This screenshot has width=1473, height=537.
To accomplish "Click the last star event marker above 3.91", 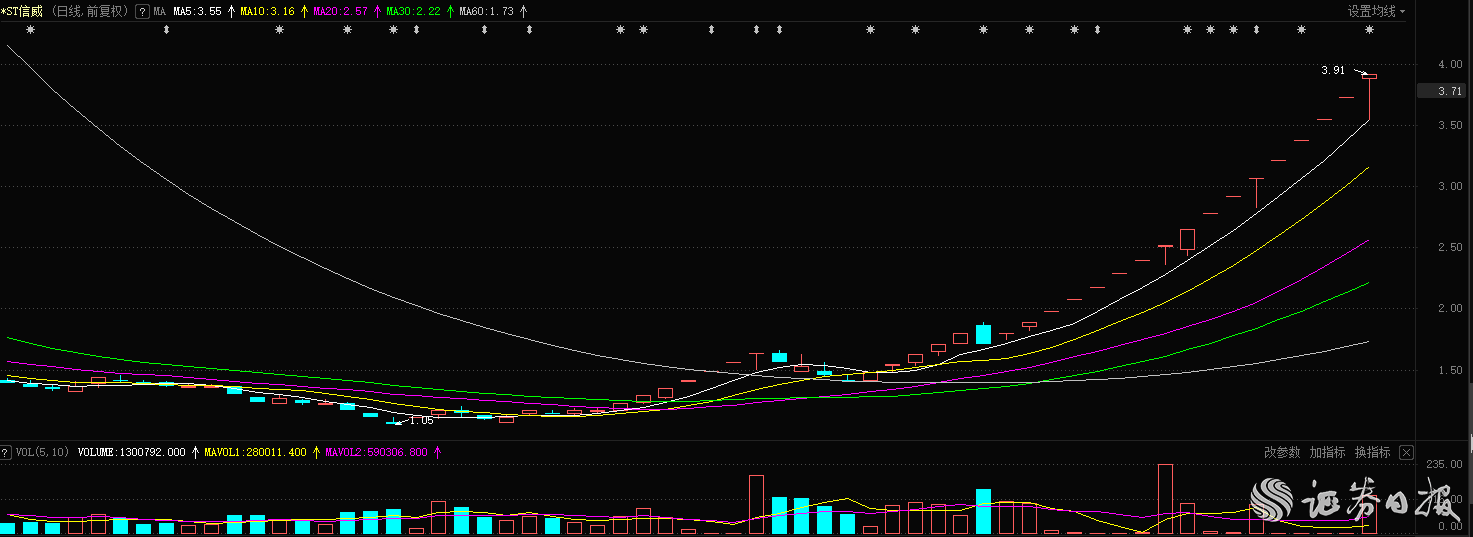I will (x=1369, y=30).
